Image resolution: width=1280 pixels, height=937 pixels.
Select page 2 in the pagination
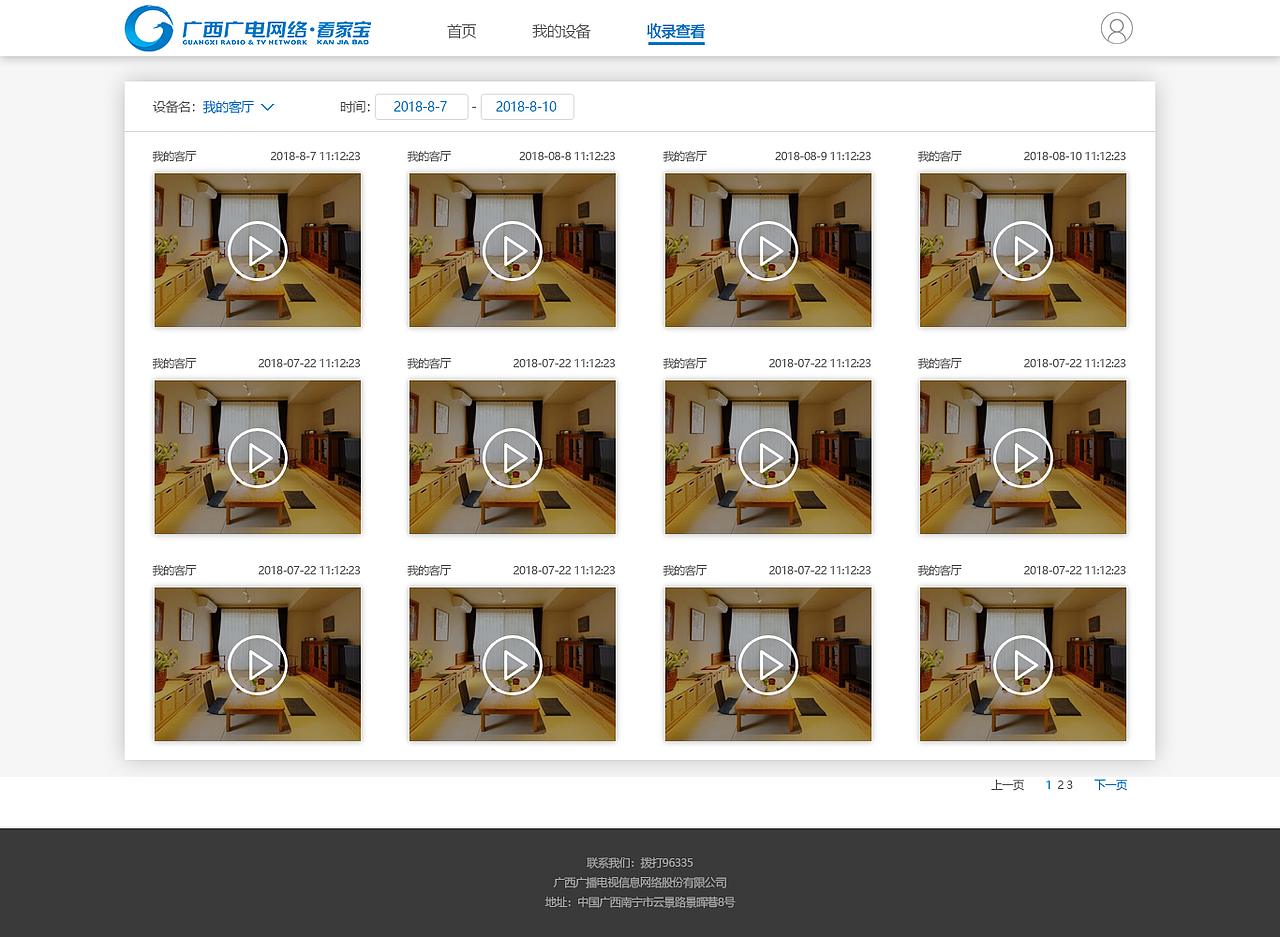tap(1059, 785)
